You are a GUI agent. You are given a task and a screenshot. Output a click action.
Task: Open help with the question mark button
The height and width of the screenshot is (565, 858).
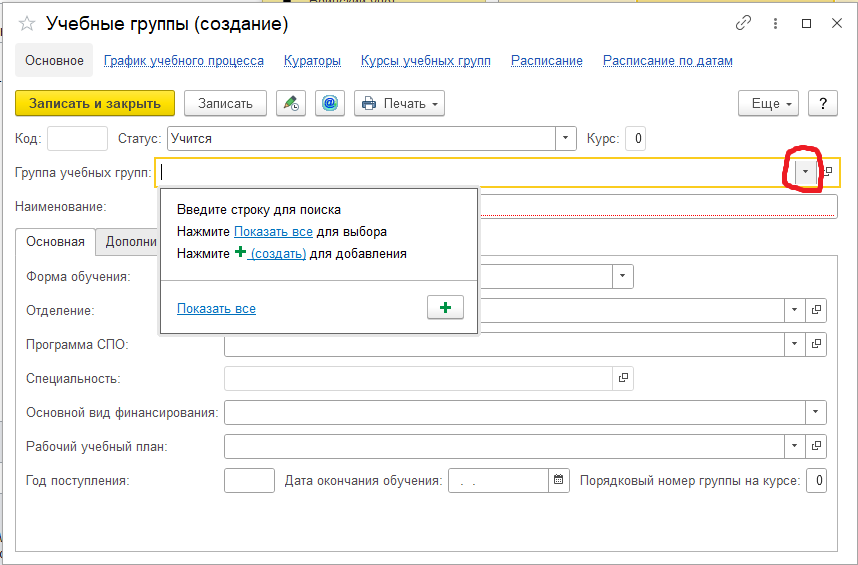pos(822,103)
